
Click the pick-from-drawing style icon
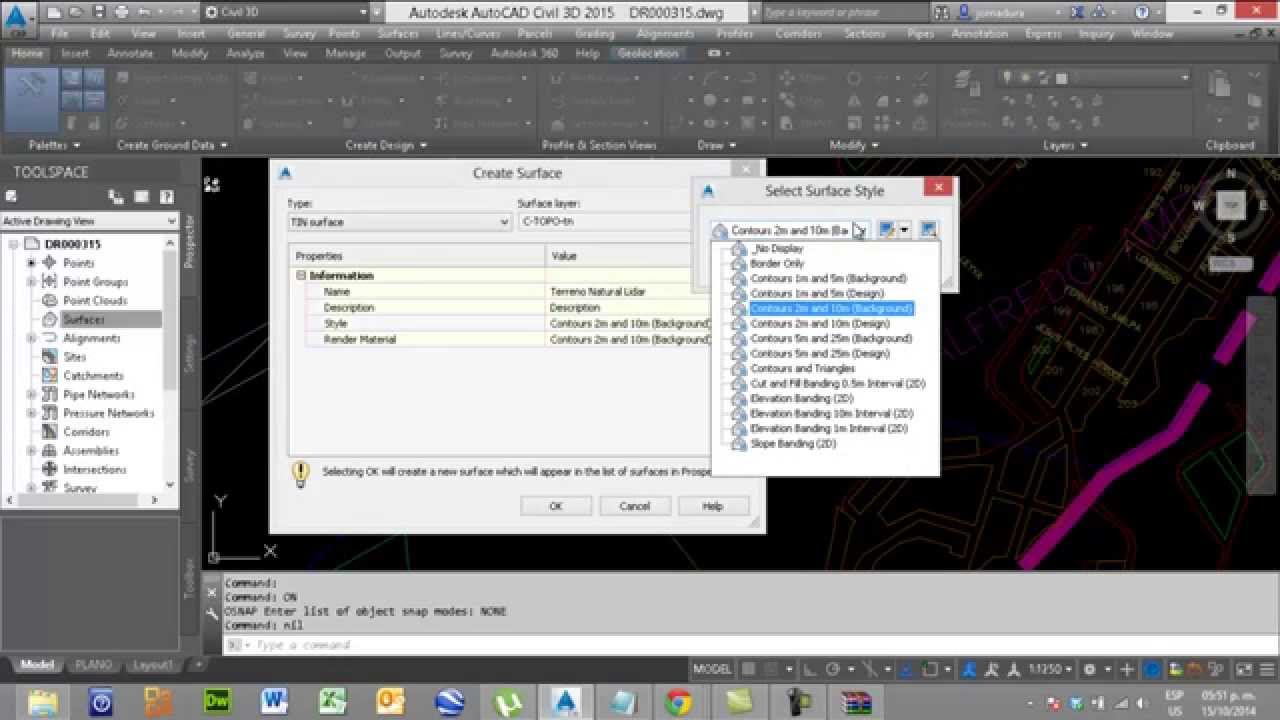tap(928, 230)
